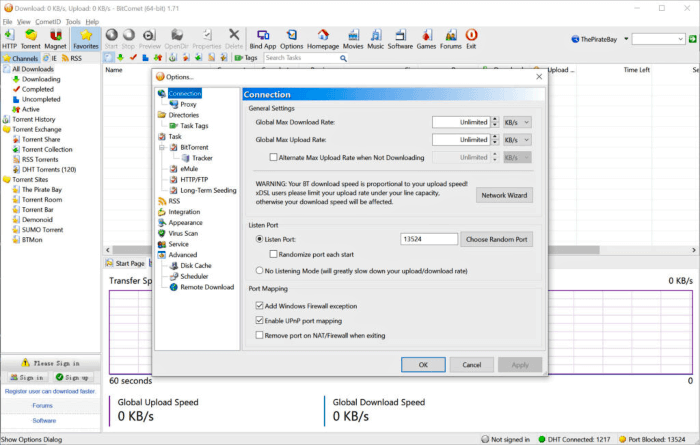Switch to the IE sidebar tab

tap(50, 58)
